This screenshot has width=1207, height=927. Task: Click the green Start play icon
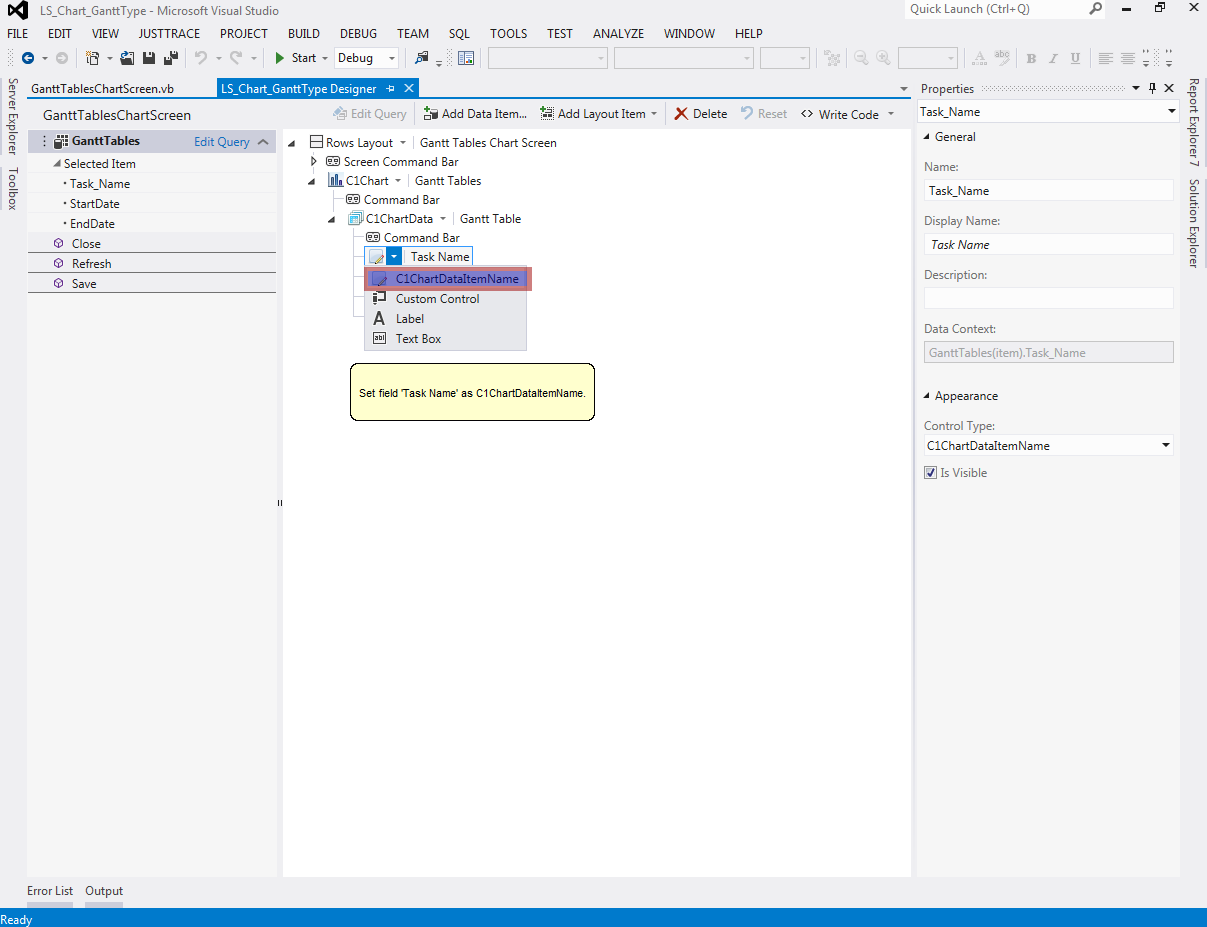coord(281,58)
